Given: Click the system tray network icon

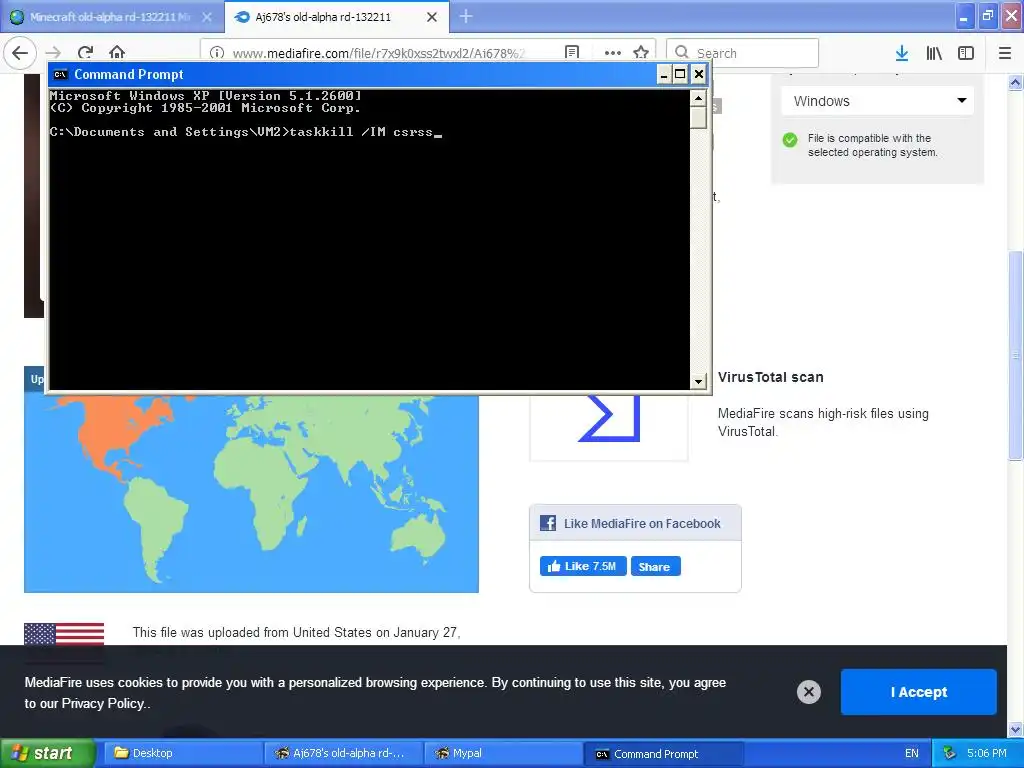Looking at the screenshot, I should click(950, 754).
